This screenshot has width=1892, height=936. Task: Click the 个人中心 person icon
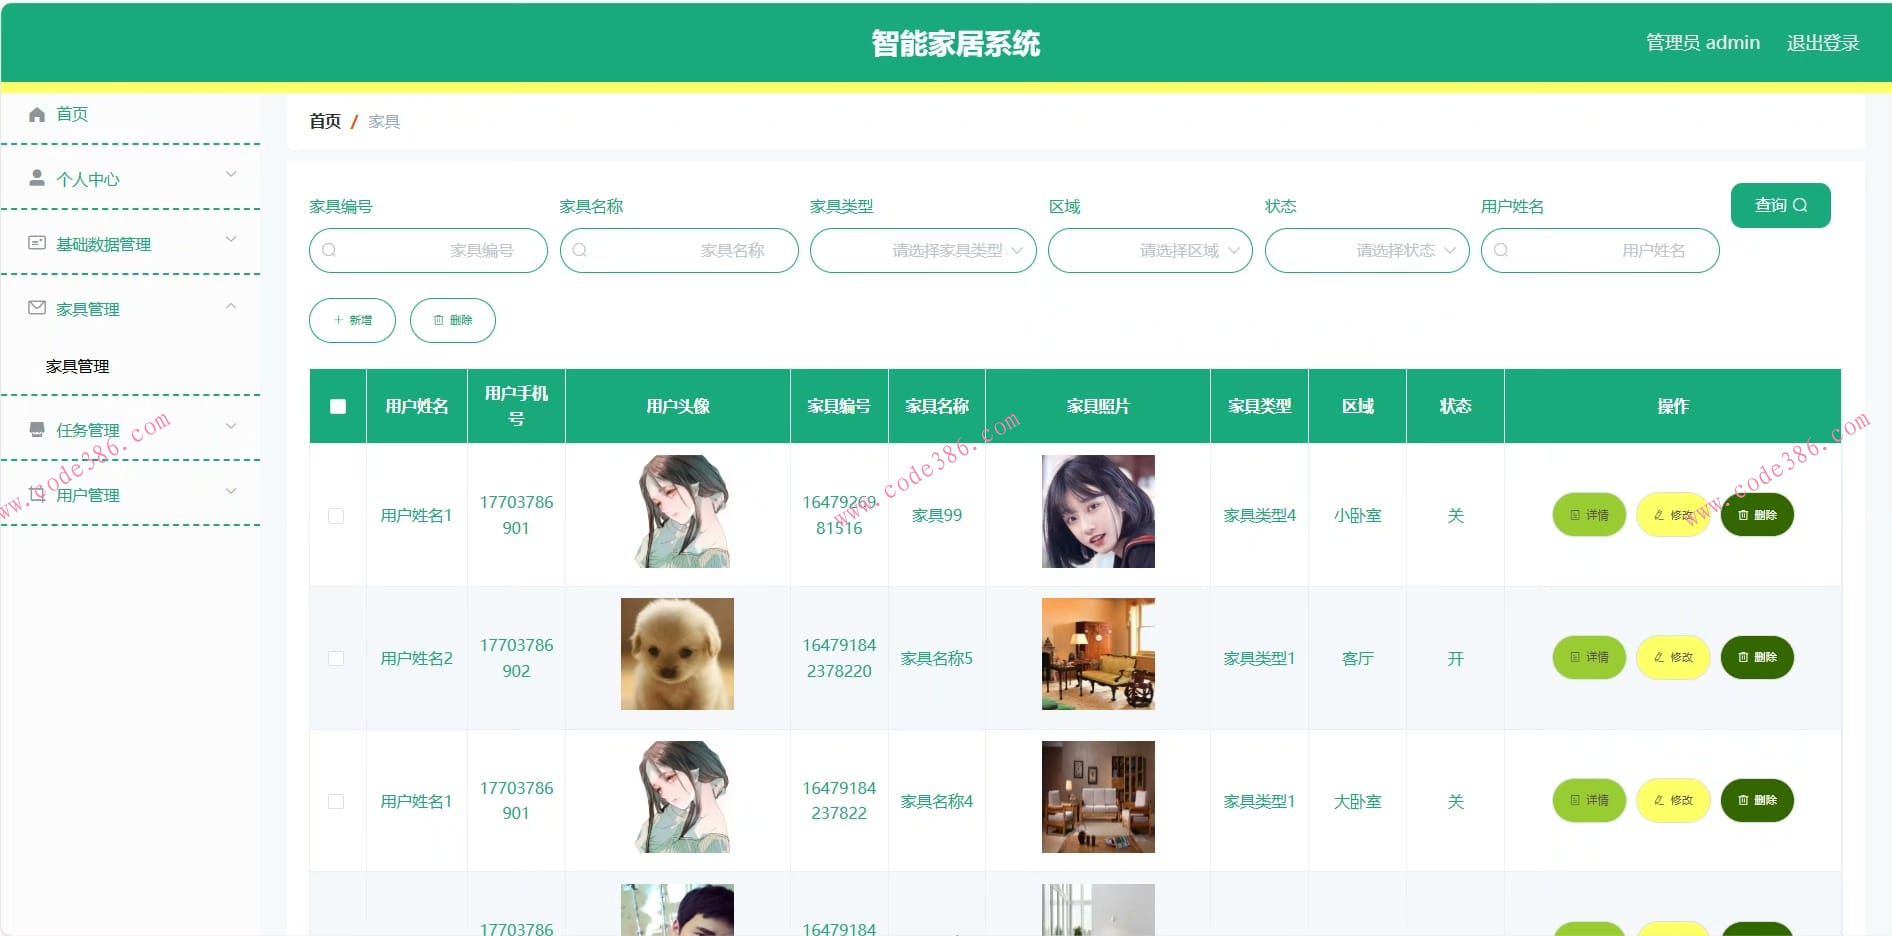coord(37,178)
